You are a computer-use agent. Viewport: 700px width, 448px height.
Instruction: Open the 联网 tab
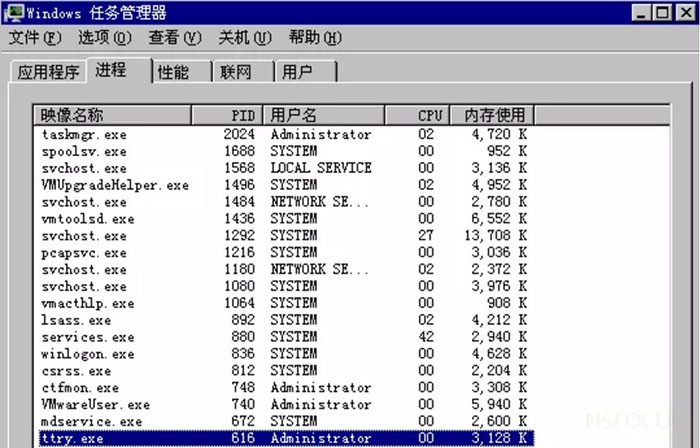point(244,72)
